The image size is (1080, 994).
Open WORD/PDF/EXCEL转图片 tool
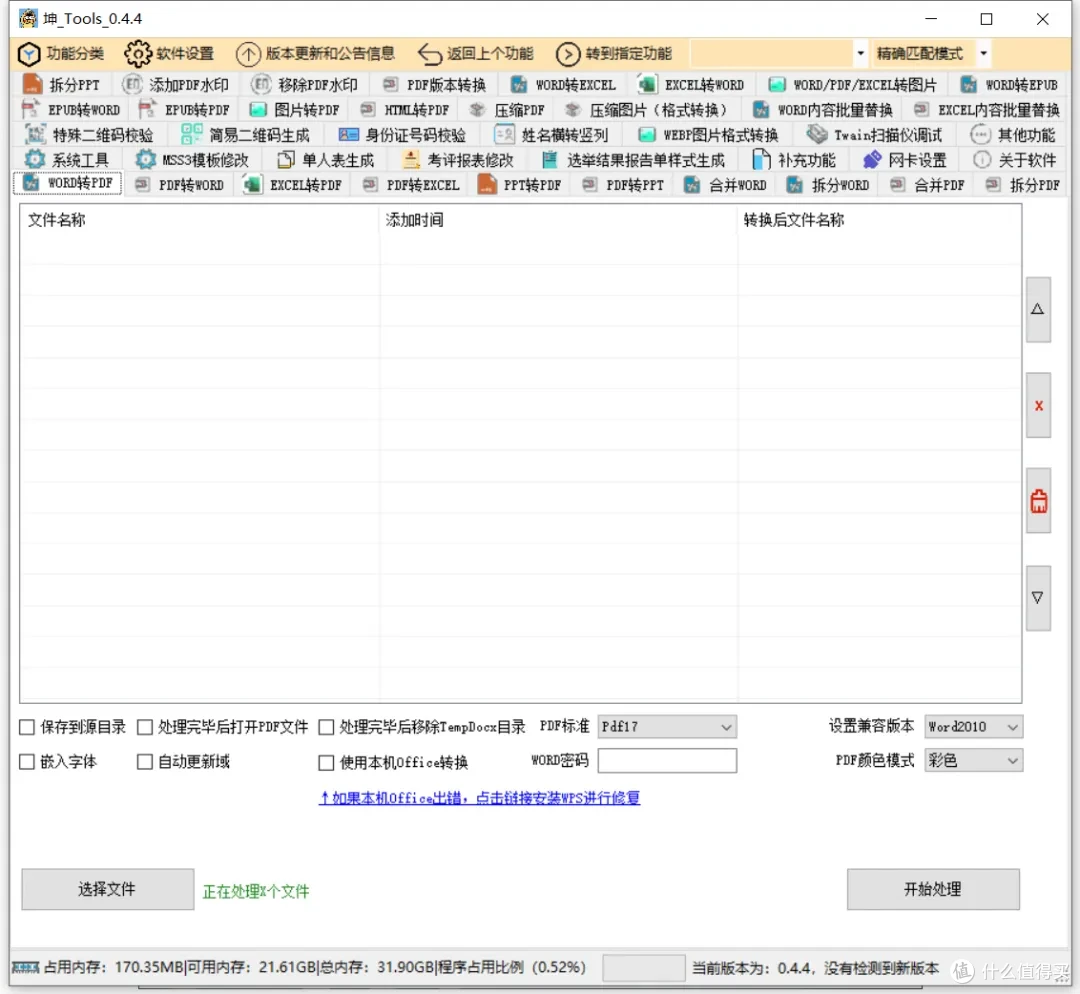853,85
